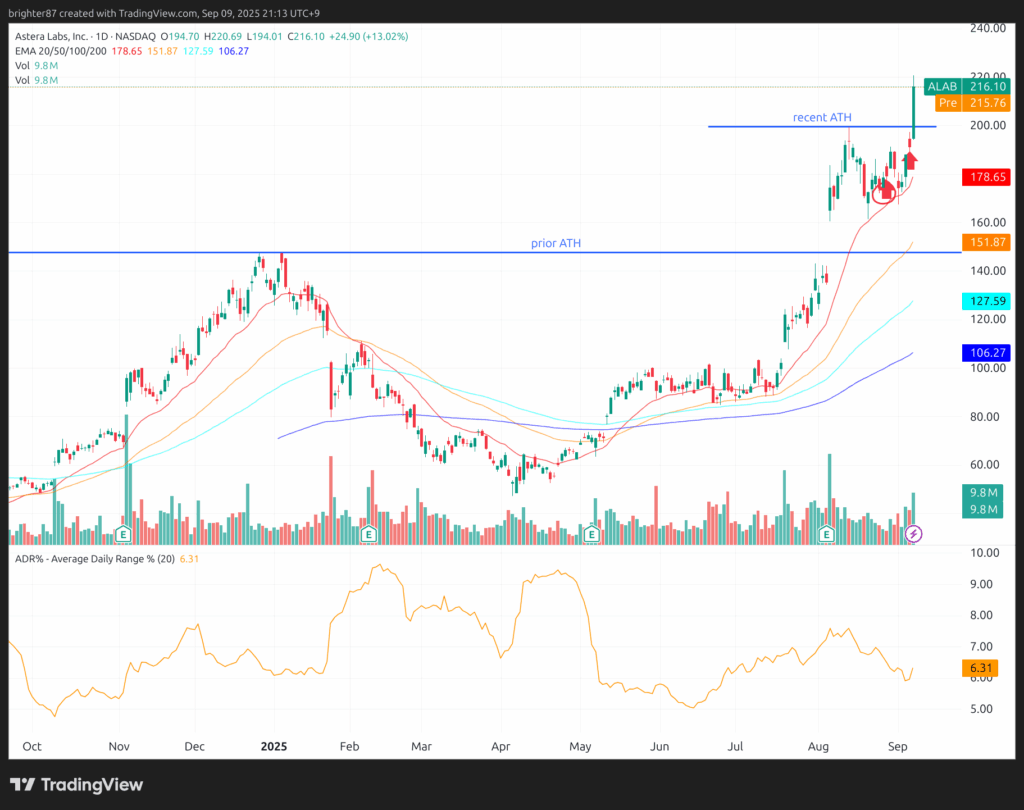Click the cyan 127.59 value in the EMA legend

198,51
